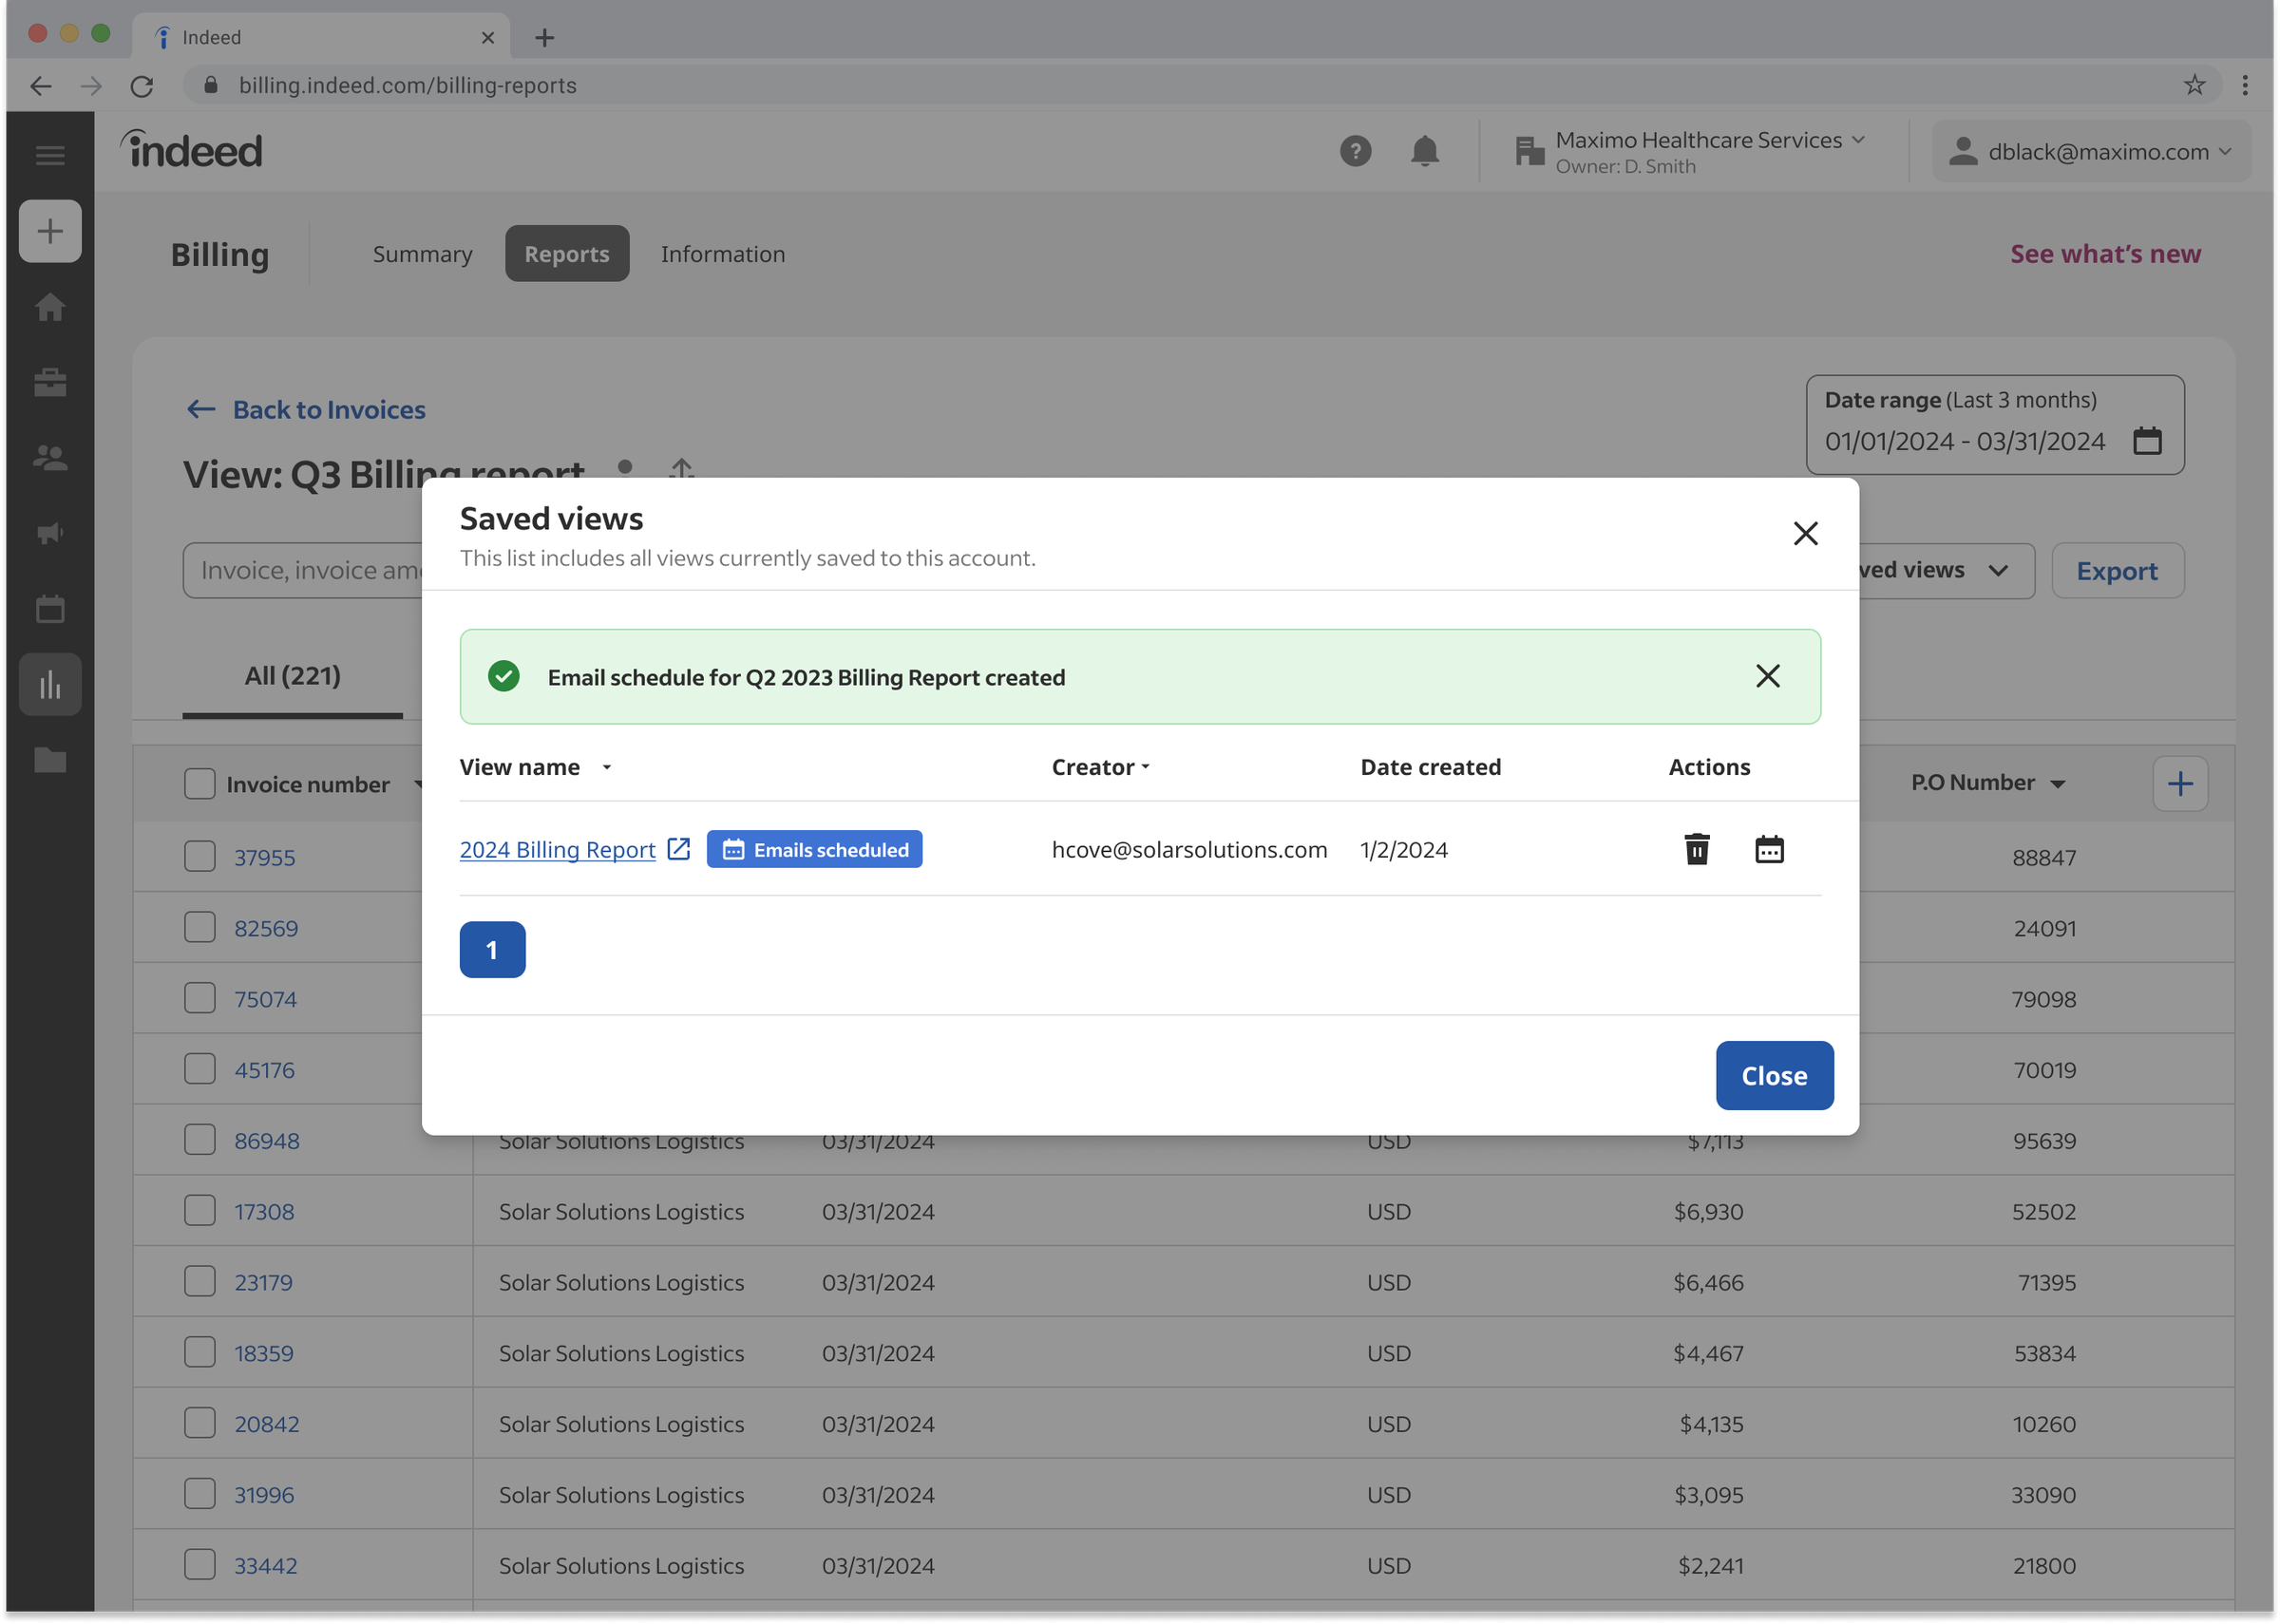Switch to the Information tab

point(722,254)
